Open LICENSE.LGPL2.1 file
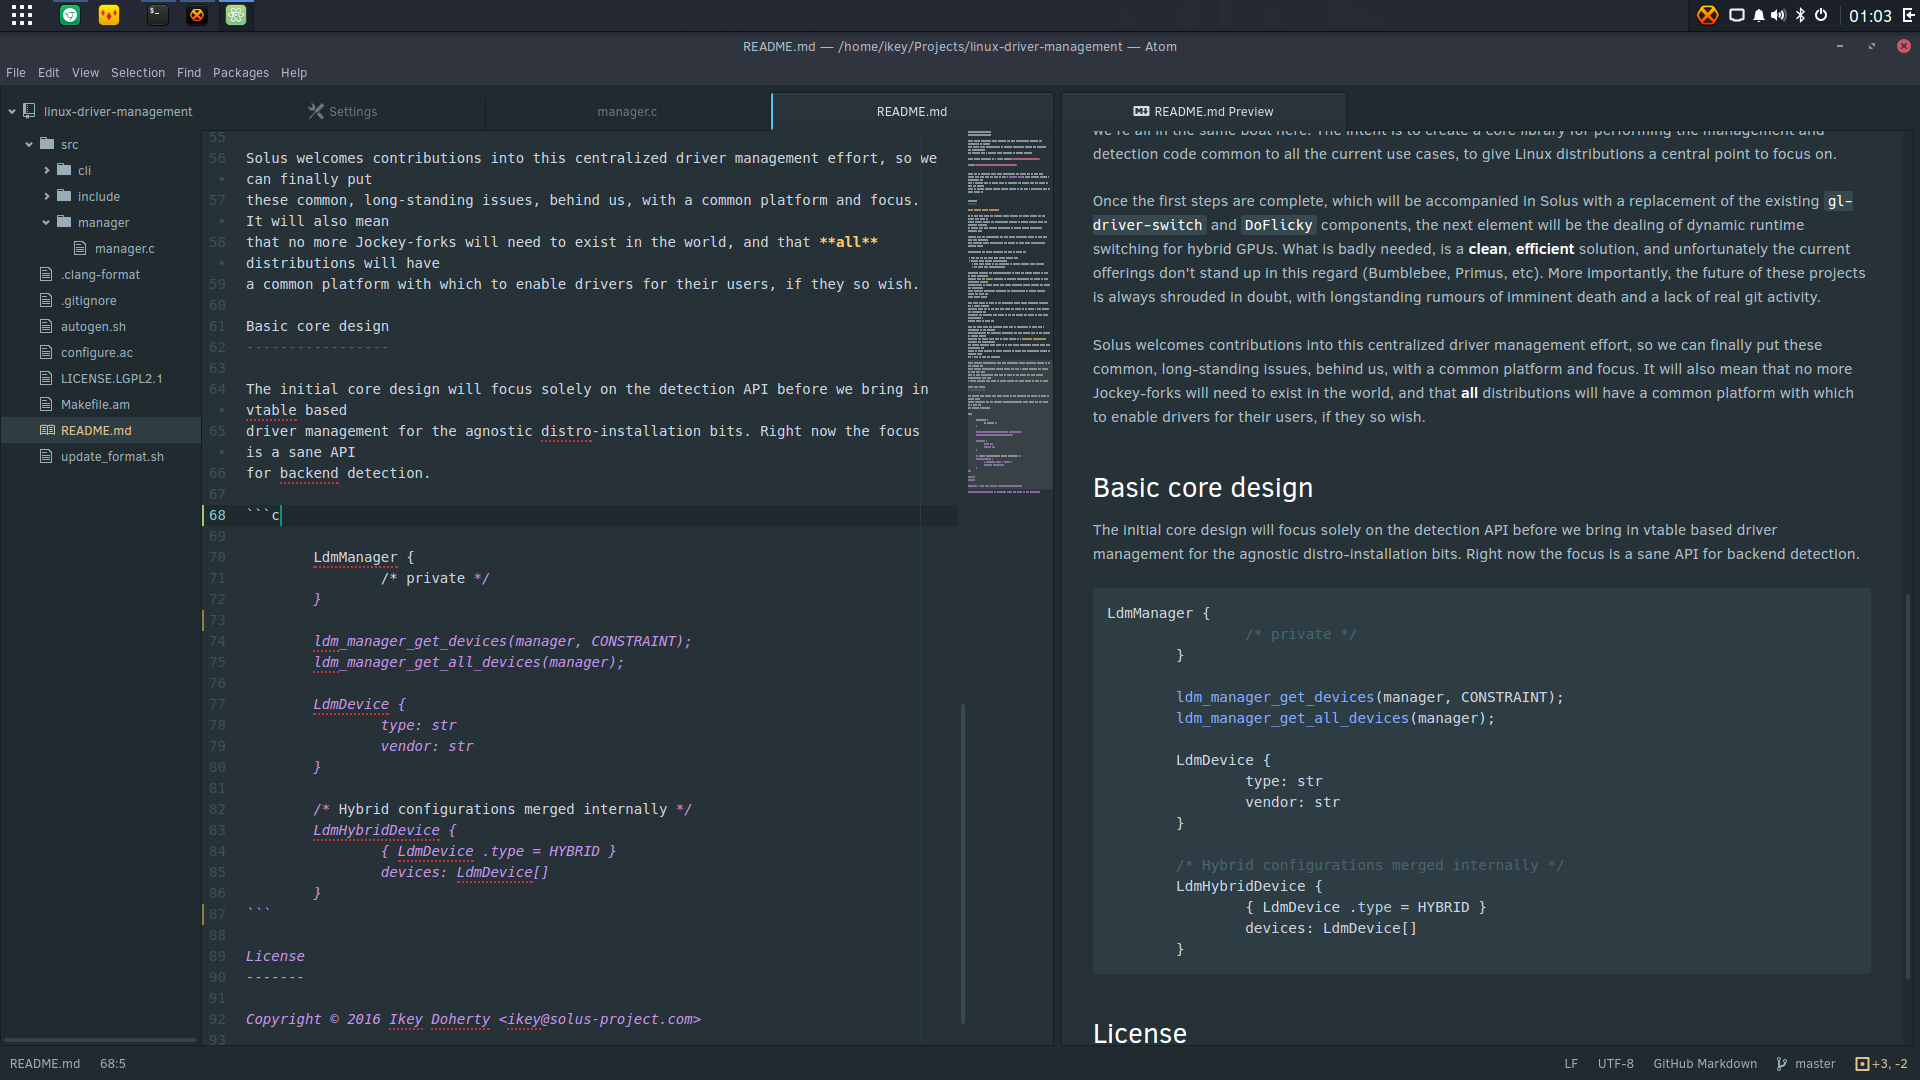The width and height of the screenshot is (1920, 1080). point(111,379)
